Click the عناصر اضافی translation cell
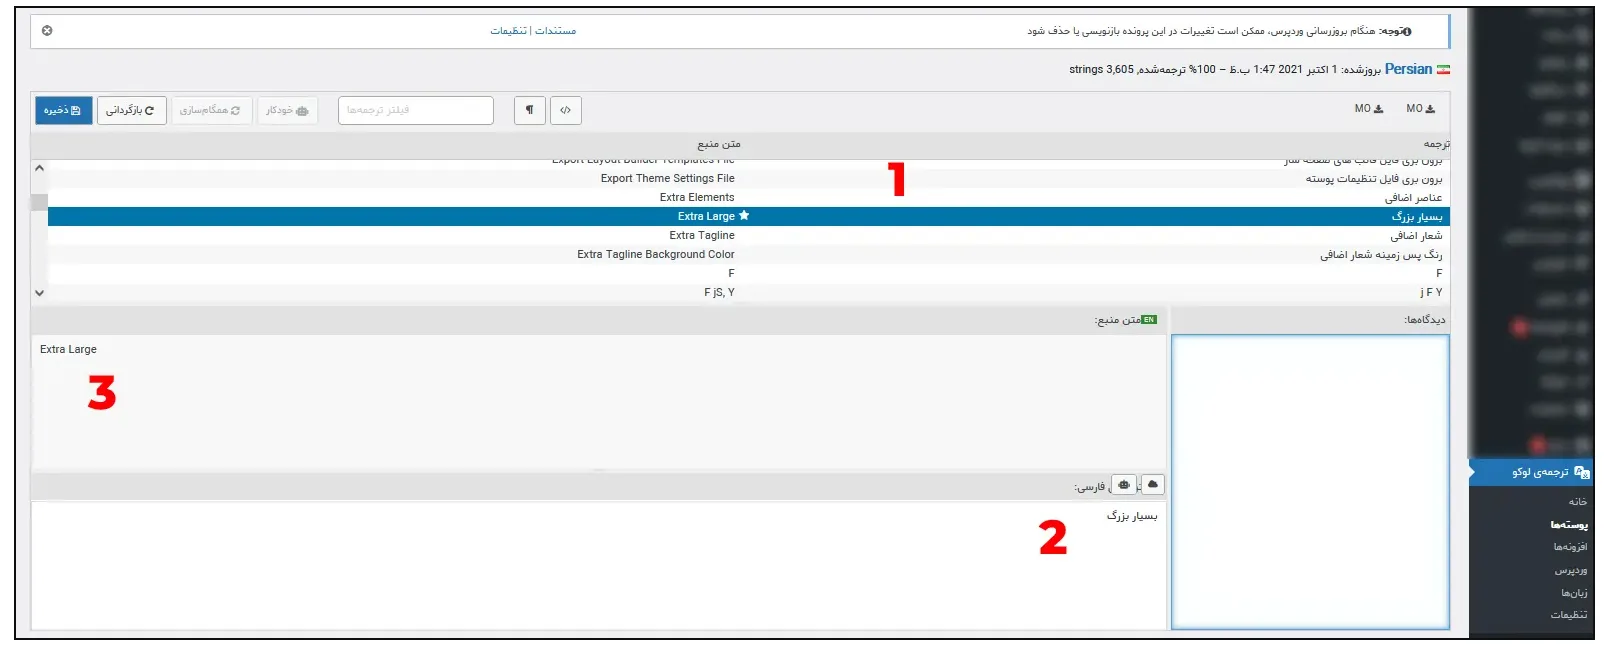 [1413, 198]
